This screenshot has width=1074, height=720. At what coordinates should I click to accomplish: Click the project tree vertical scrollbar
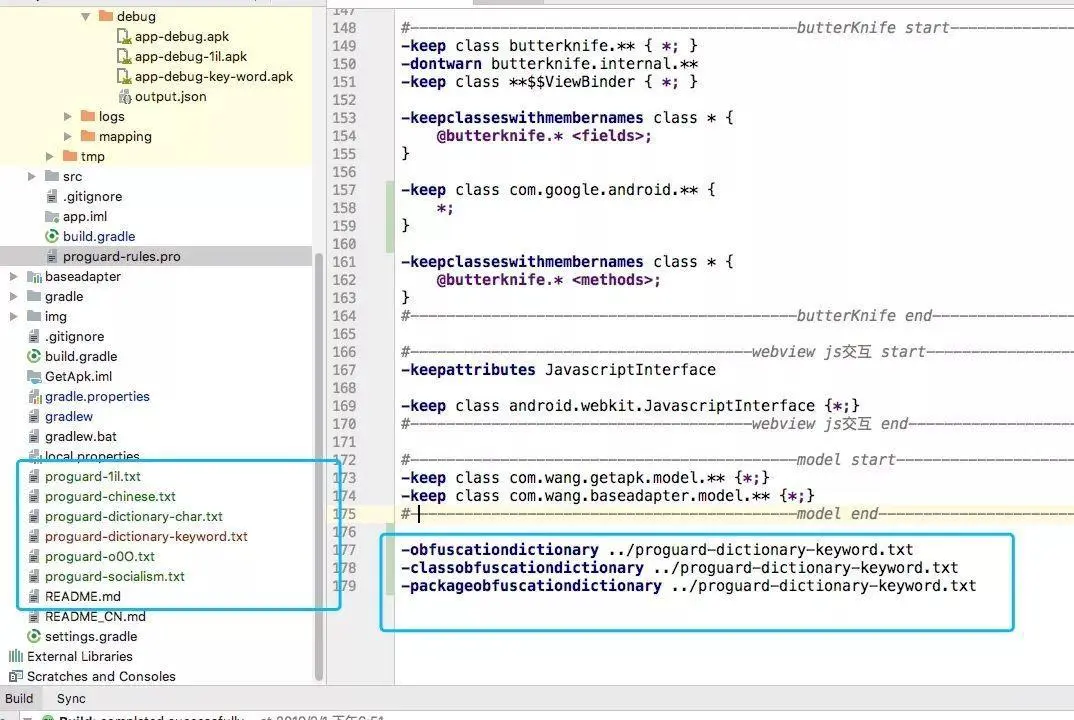pyautogui.click(x=319, y=466)
